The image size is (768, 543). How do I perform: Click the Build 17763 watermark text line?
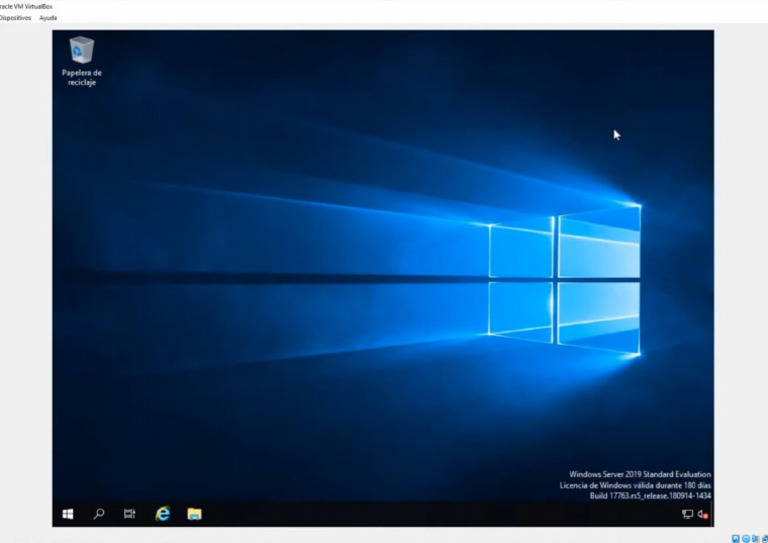650,496
